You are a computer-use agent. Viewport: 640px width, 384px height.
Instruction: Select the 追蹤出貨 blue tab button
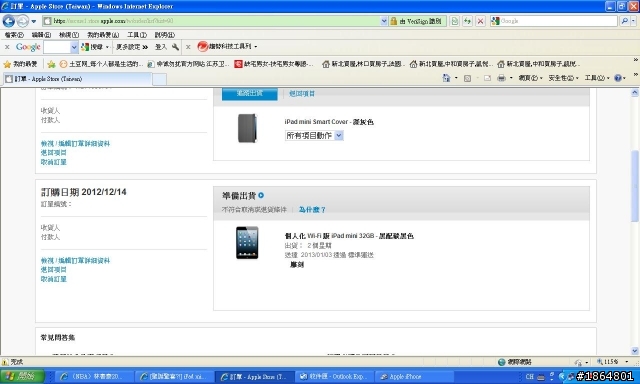[x=250, y=93]
